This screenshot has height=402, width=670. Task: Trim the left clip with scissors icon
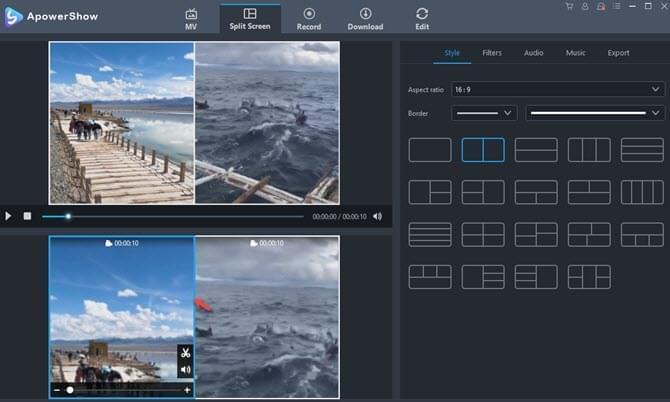[x=185, y=353]
